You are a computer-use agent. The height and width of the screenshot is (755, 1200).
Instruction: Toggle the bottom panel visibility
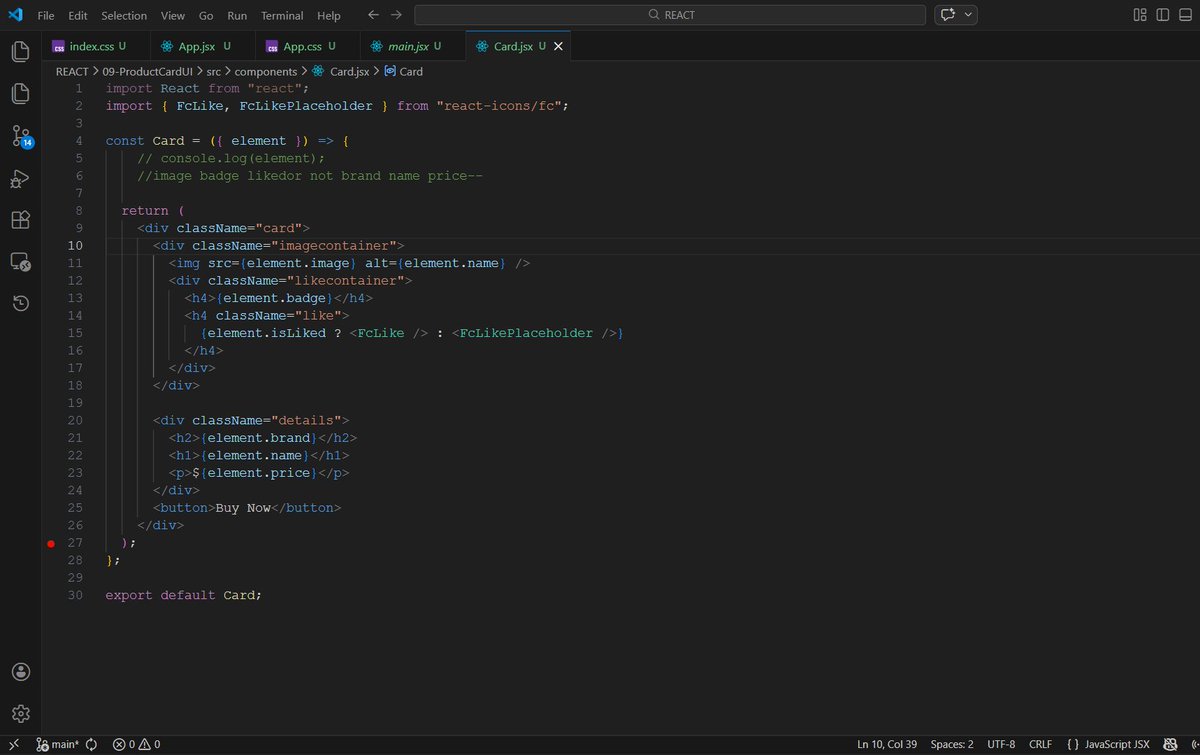pos(1185,15)
